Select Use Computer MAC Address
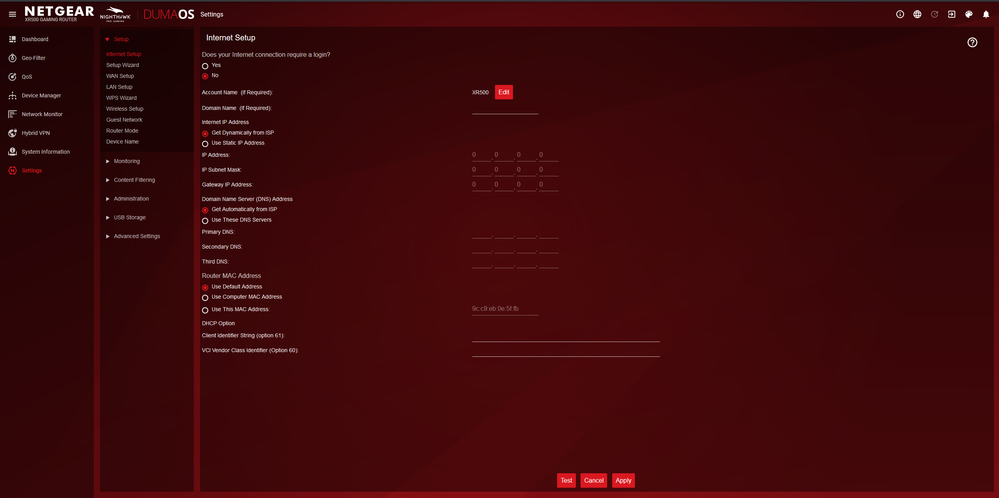The height and width of the screenshot is (498, 999). point(205,297)
